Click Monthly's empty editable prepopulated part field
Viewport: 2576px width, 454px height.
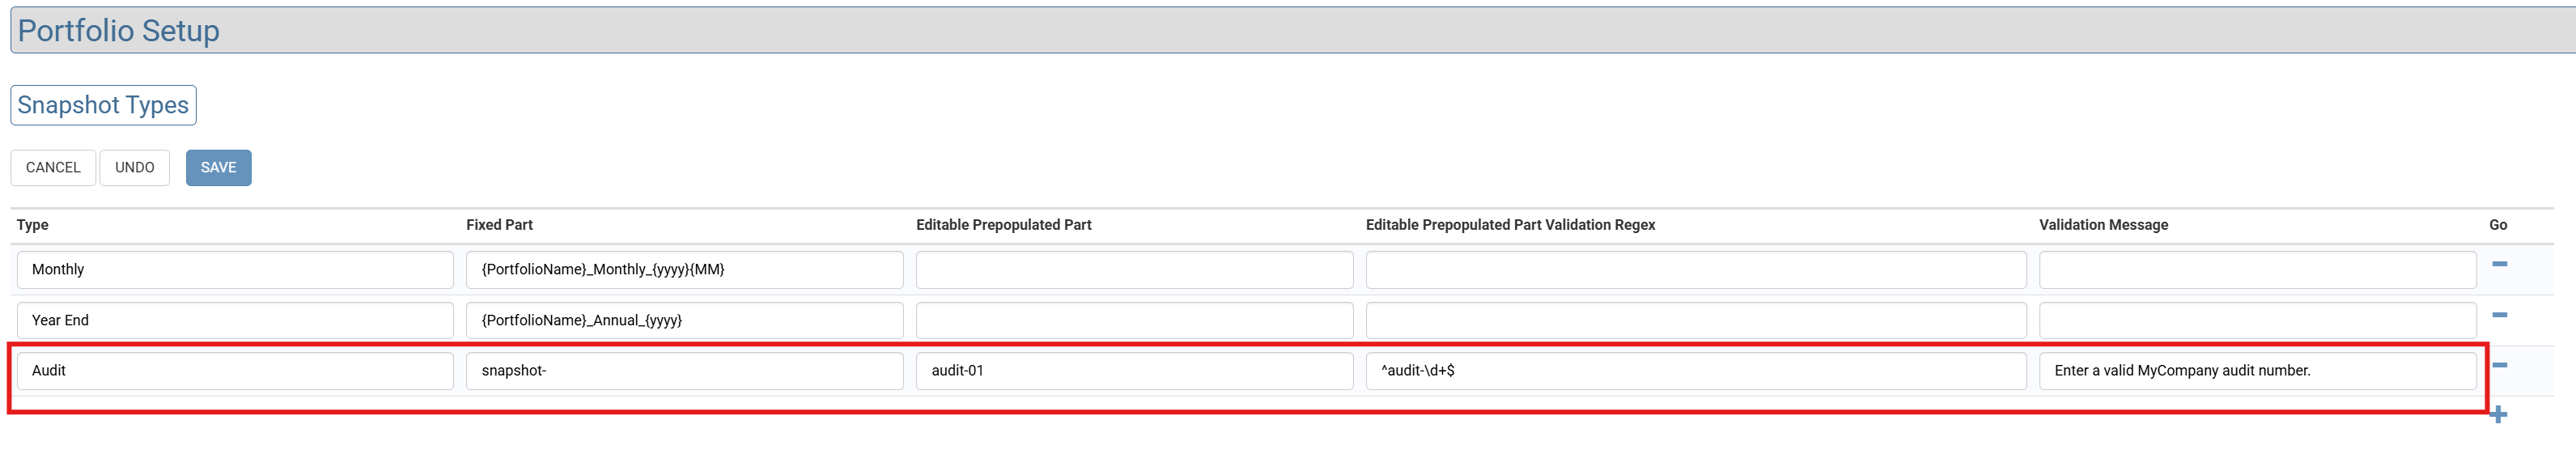1134,270
